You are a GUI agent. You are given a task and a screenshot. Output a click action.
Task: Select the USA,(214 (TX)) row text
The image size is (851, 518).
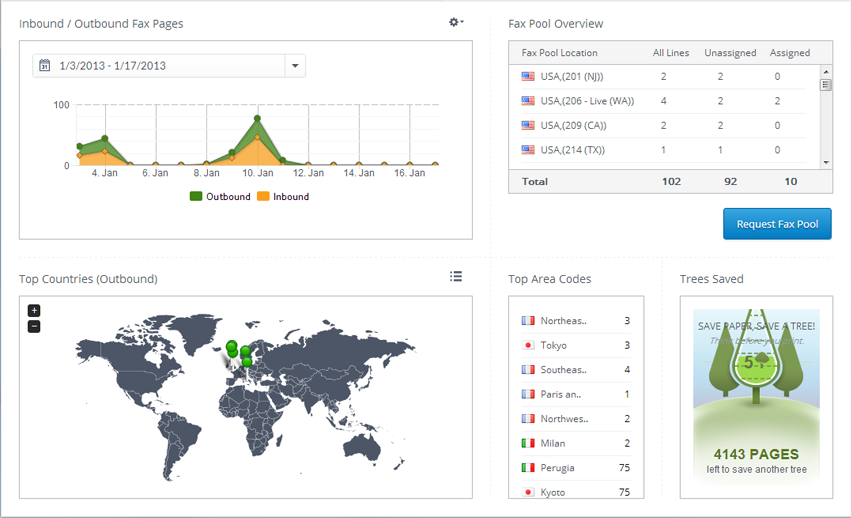pyautogui.click(x=573, y=150)
